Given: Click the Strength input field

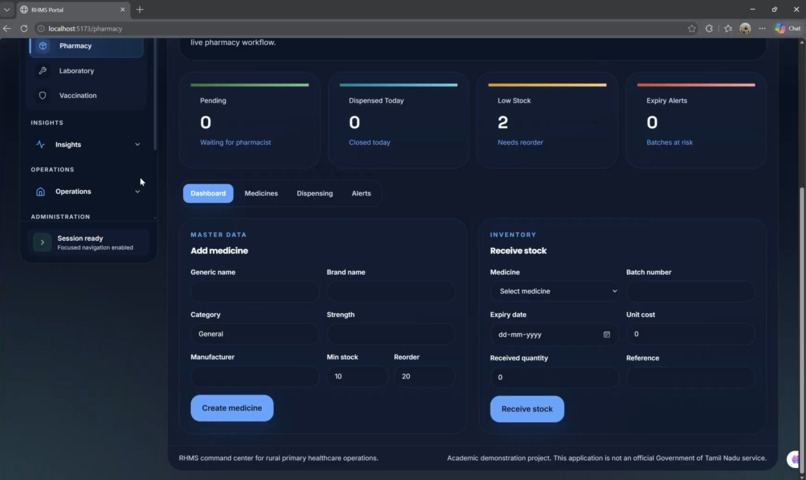Looking at the screenshot, I should [391, 334].
